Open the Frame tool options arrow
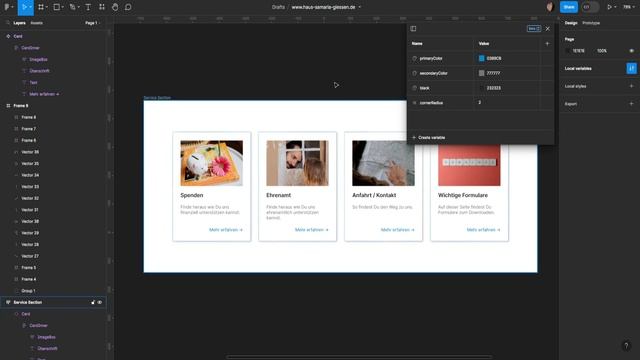 [x=47, y=7]
